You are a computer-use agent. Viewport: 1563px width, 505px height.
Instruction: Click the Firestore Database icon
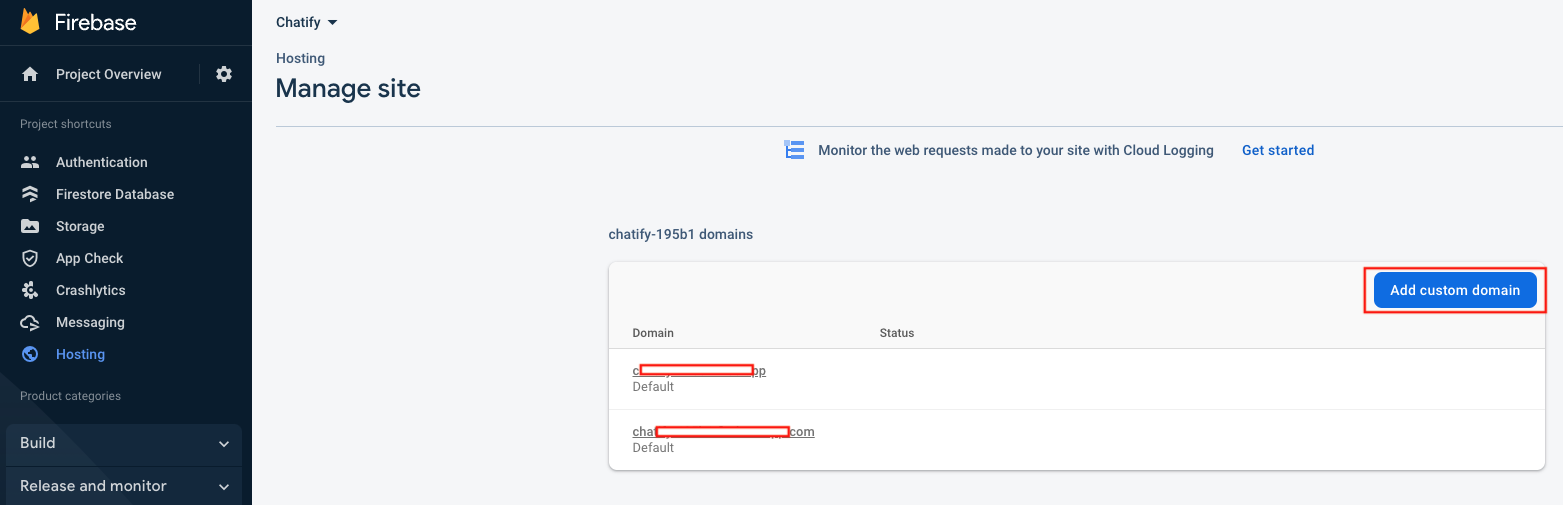tap(30, 194)
